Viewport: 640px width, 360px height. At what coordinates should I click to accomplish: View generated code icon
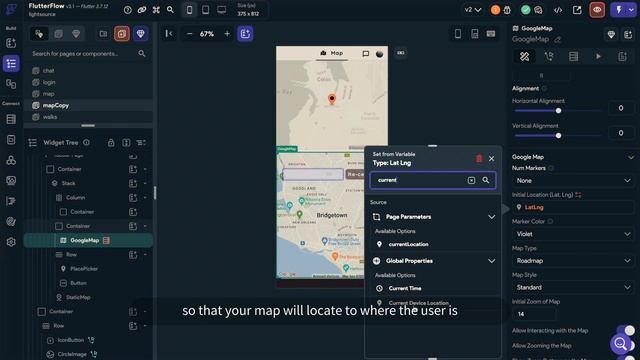(558, 10)
